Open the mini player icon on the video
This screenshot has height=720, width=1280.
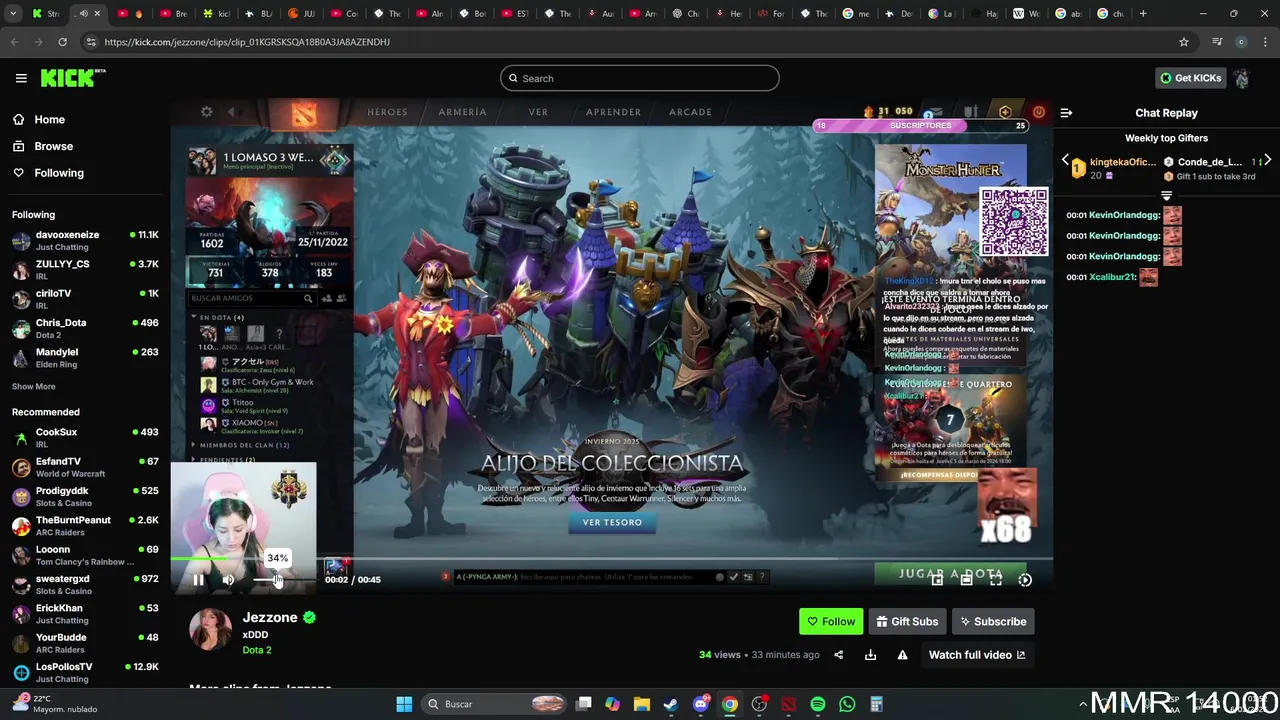pos(937,580)
